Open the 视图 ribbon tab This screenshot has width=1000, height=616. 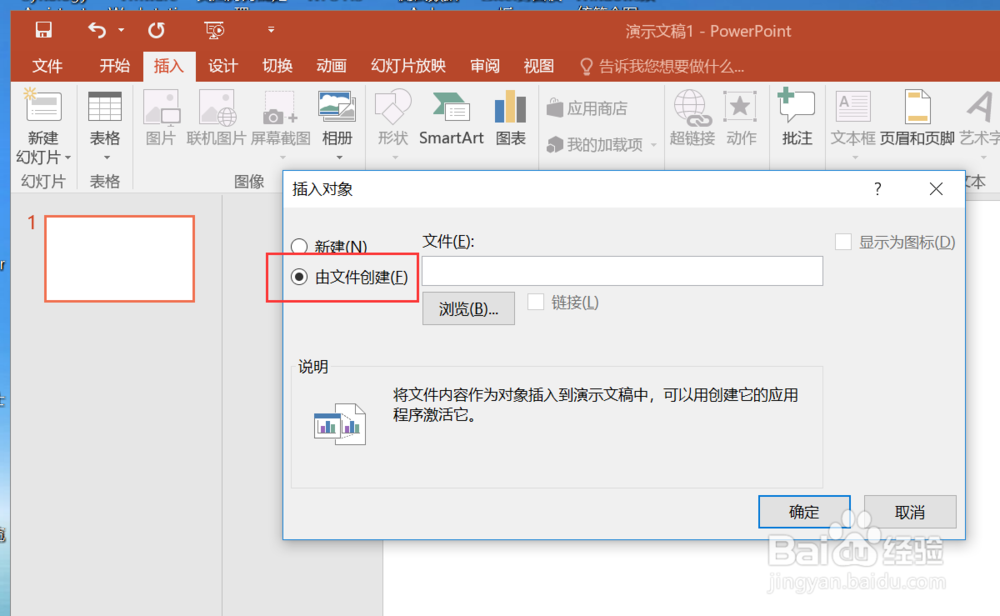point(538,66)
